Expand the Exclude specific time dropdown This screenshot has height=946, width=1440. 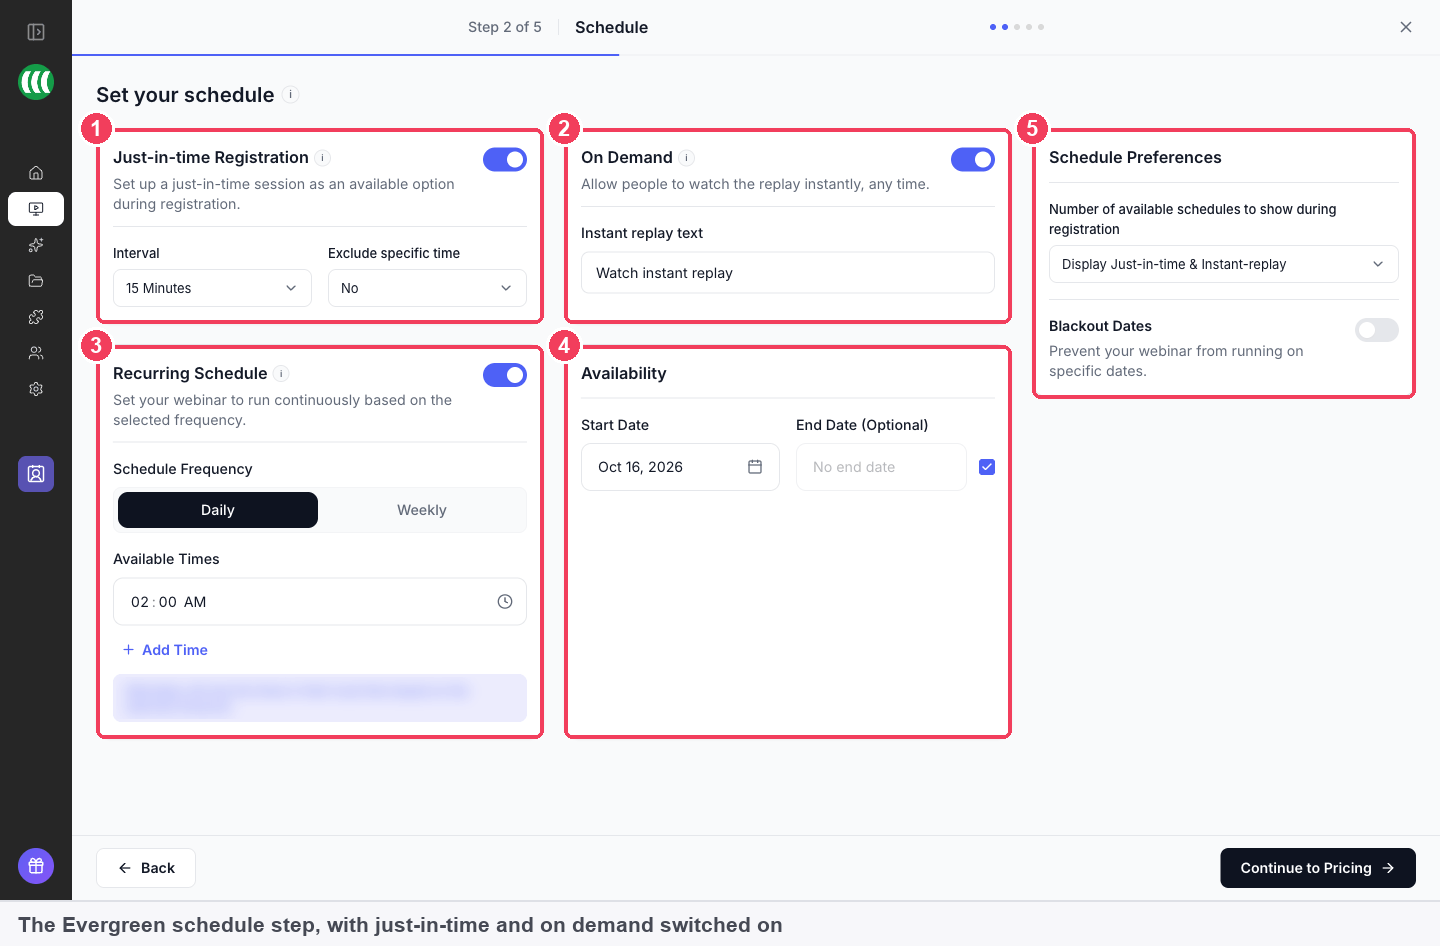tap(427, 288)
